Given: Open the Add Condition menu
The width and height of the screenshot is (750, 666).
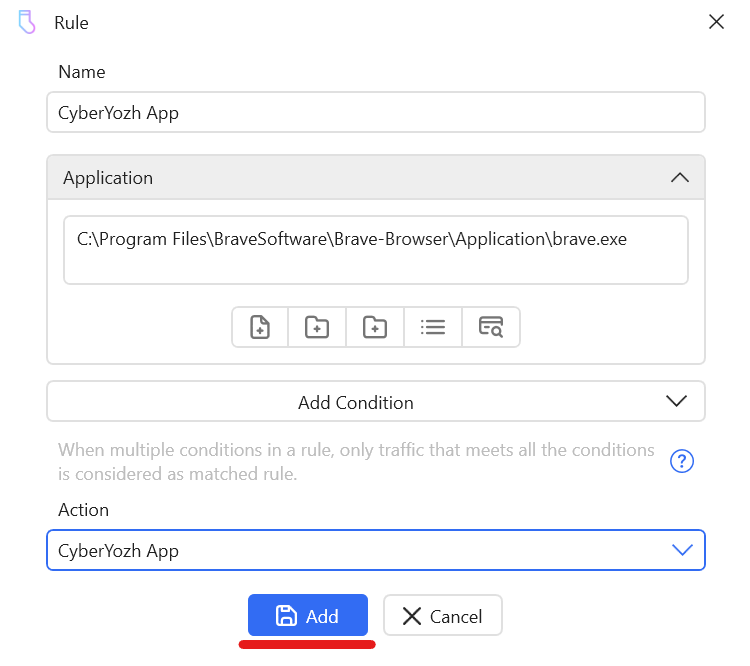Looking at the screenshot, I should 356,402.
